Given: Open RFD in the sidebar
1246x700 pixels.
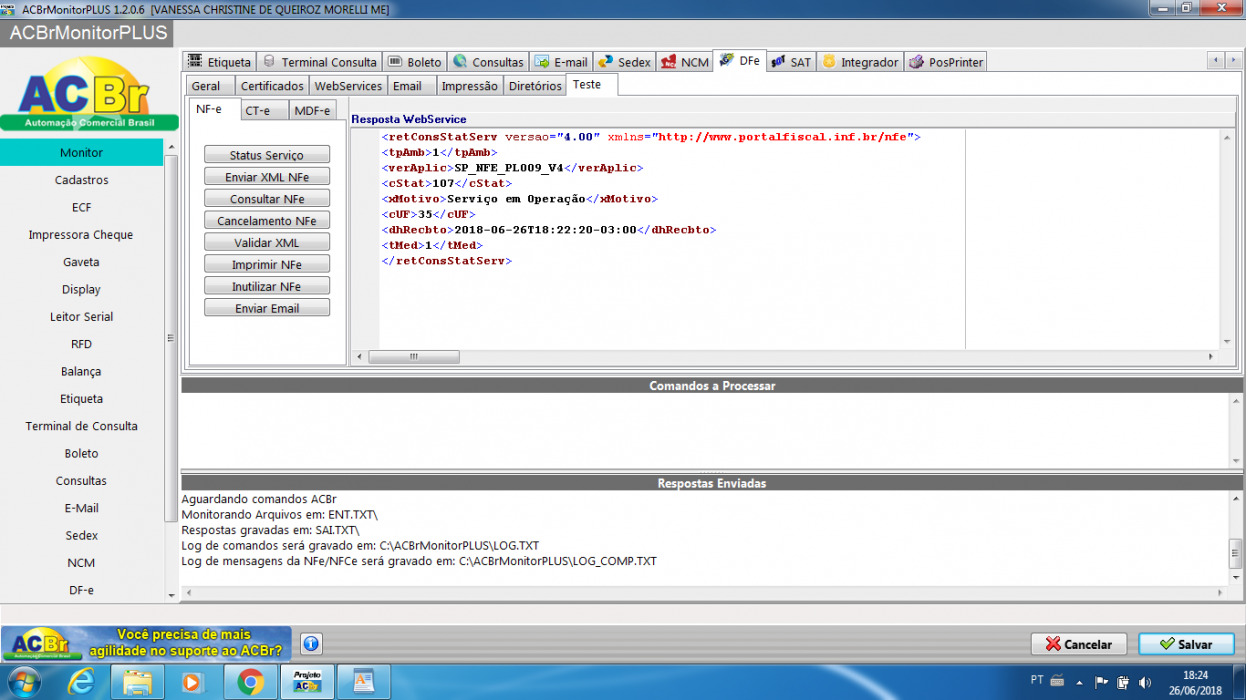Looking at the screenshot, I should click(81, 344).
